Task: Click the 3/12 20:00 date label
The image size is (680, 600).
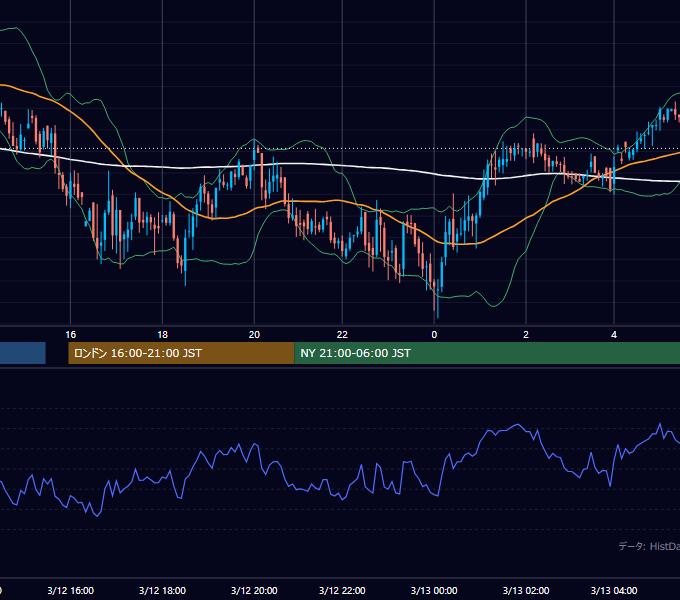Action: pyautogui.click(x=254, y=590)
